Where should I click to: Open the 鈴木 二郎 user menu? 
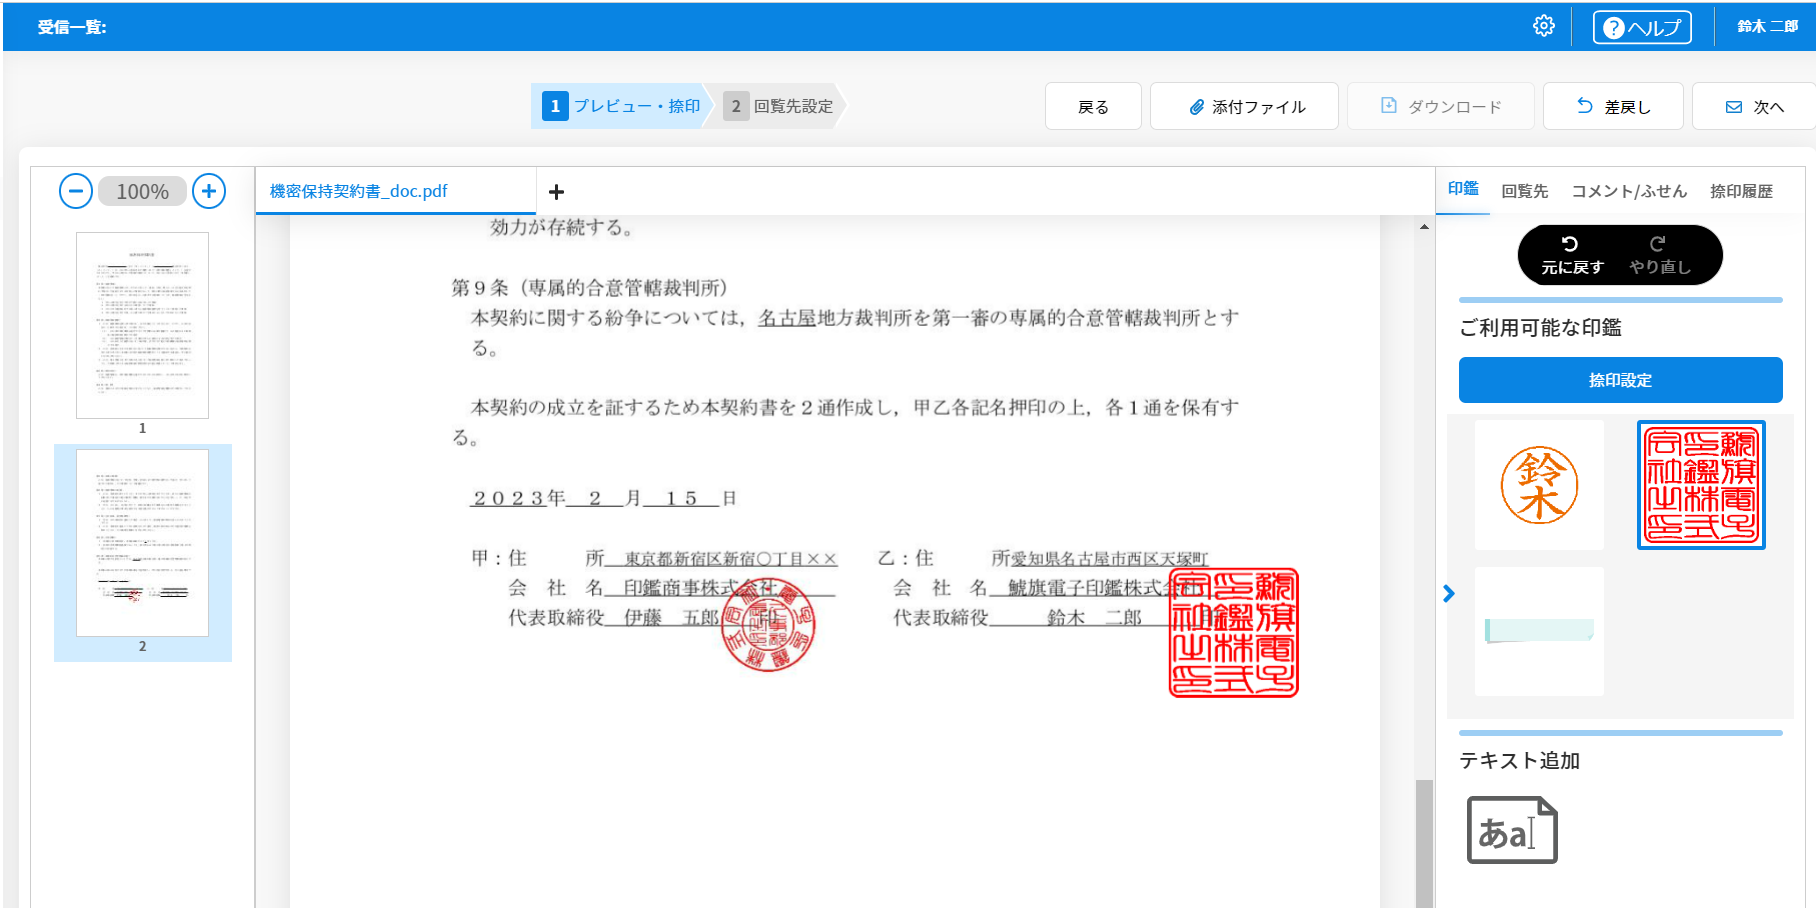click(1767, 27)
